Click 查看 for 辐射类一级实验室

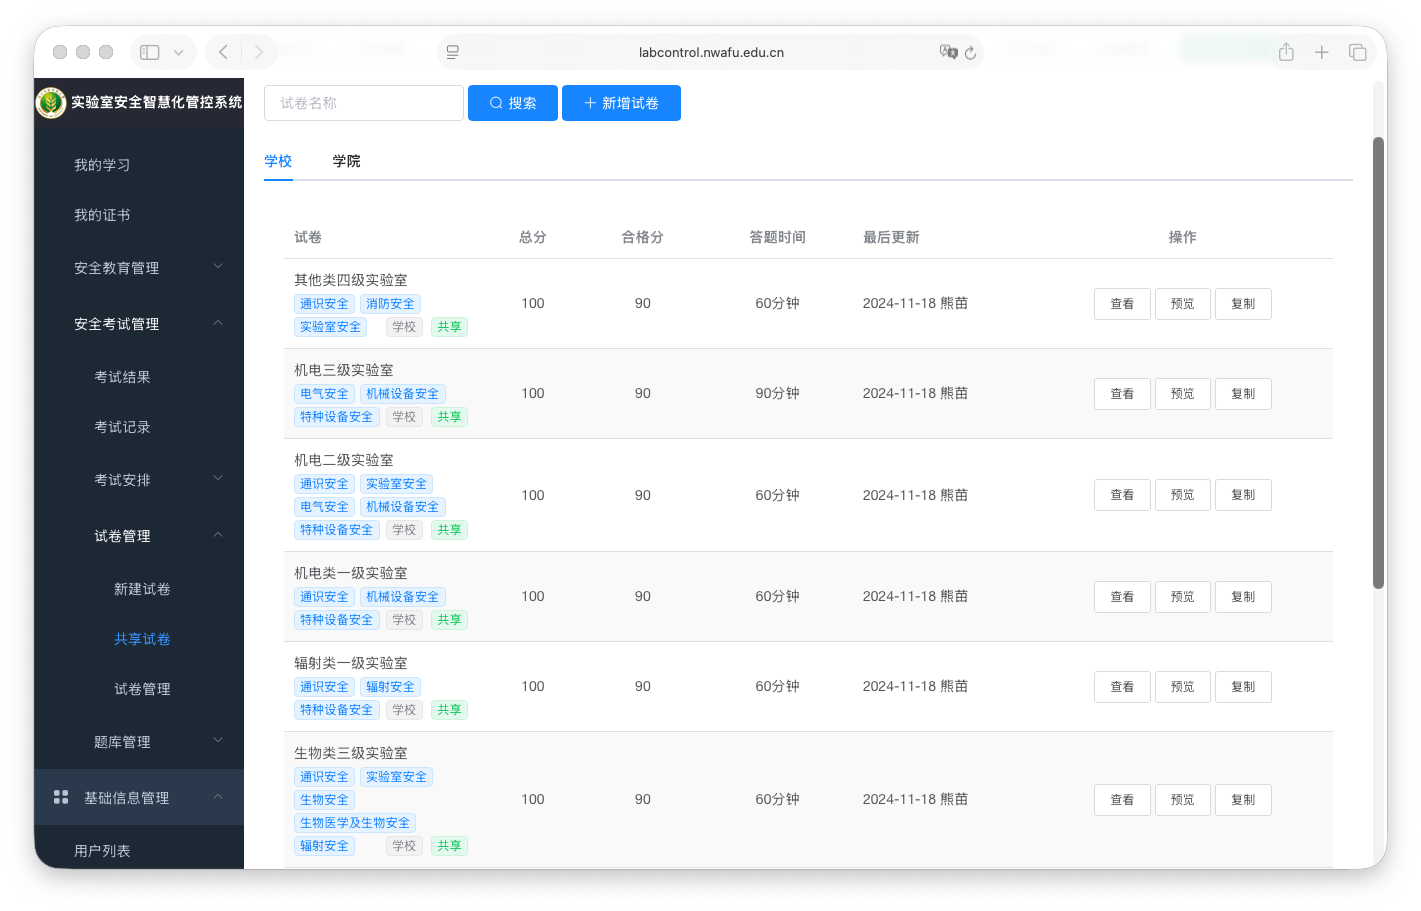tap(1122, 687)
